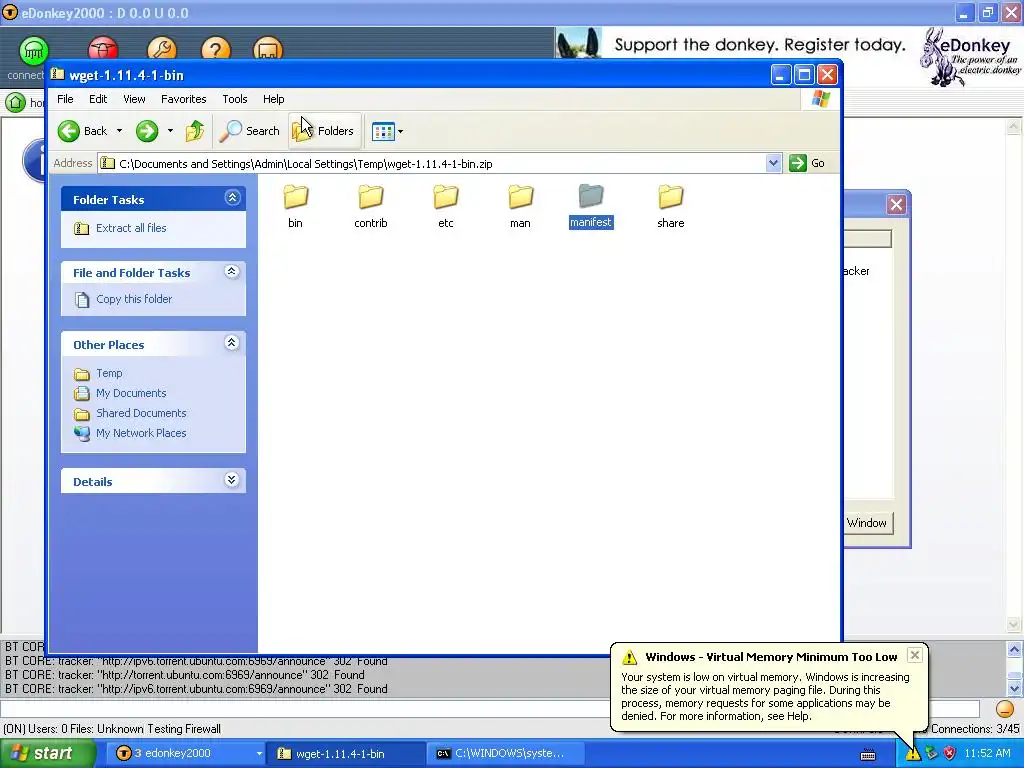This screenshot has height=768, width=1024.
Task: Click the Go button
Action: point(807,163)
